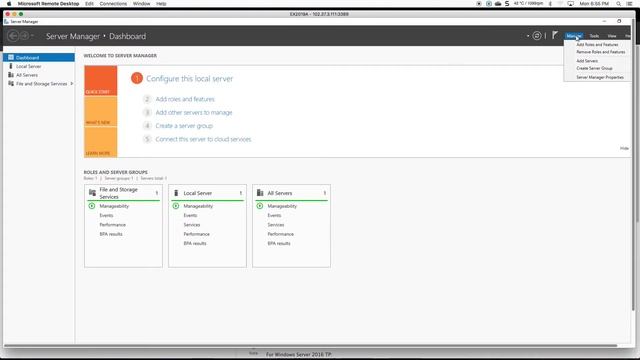Click Events in File and Storage tile

tap(106, 216)
